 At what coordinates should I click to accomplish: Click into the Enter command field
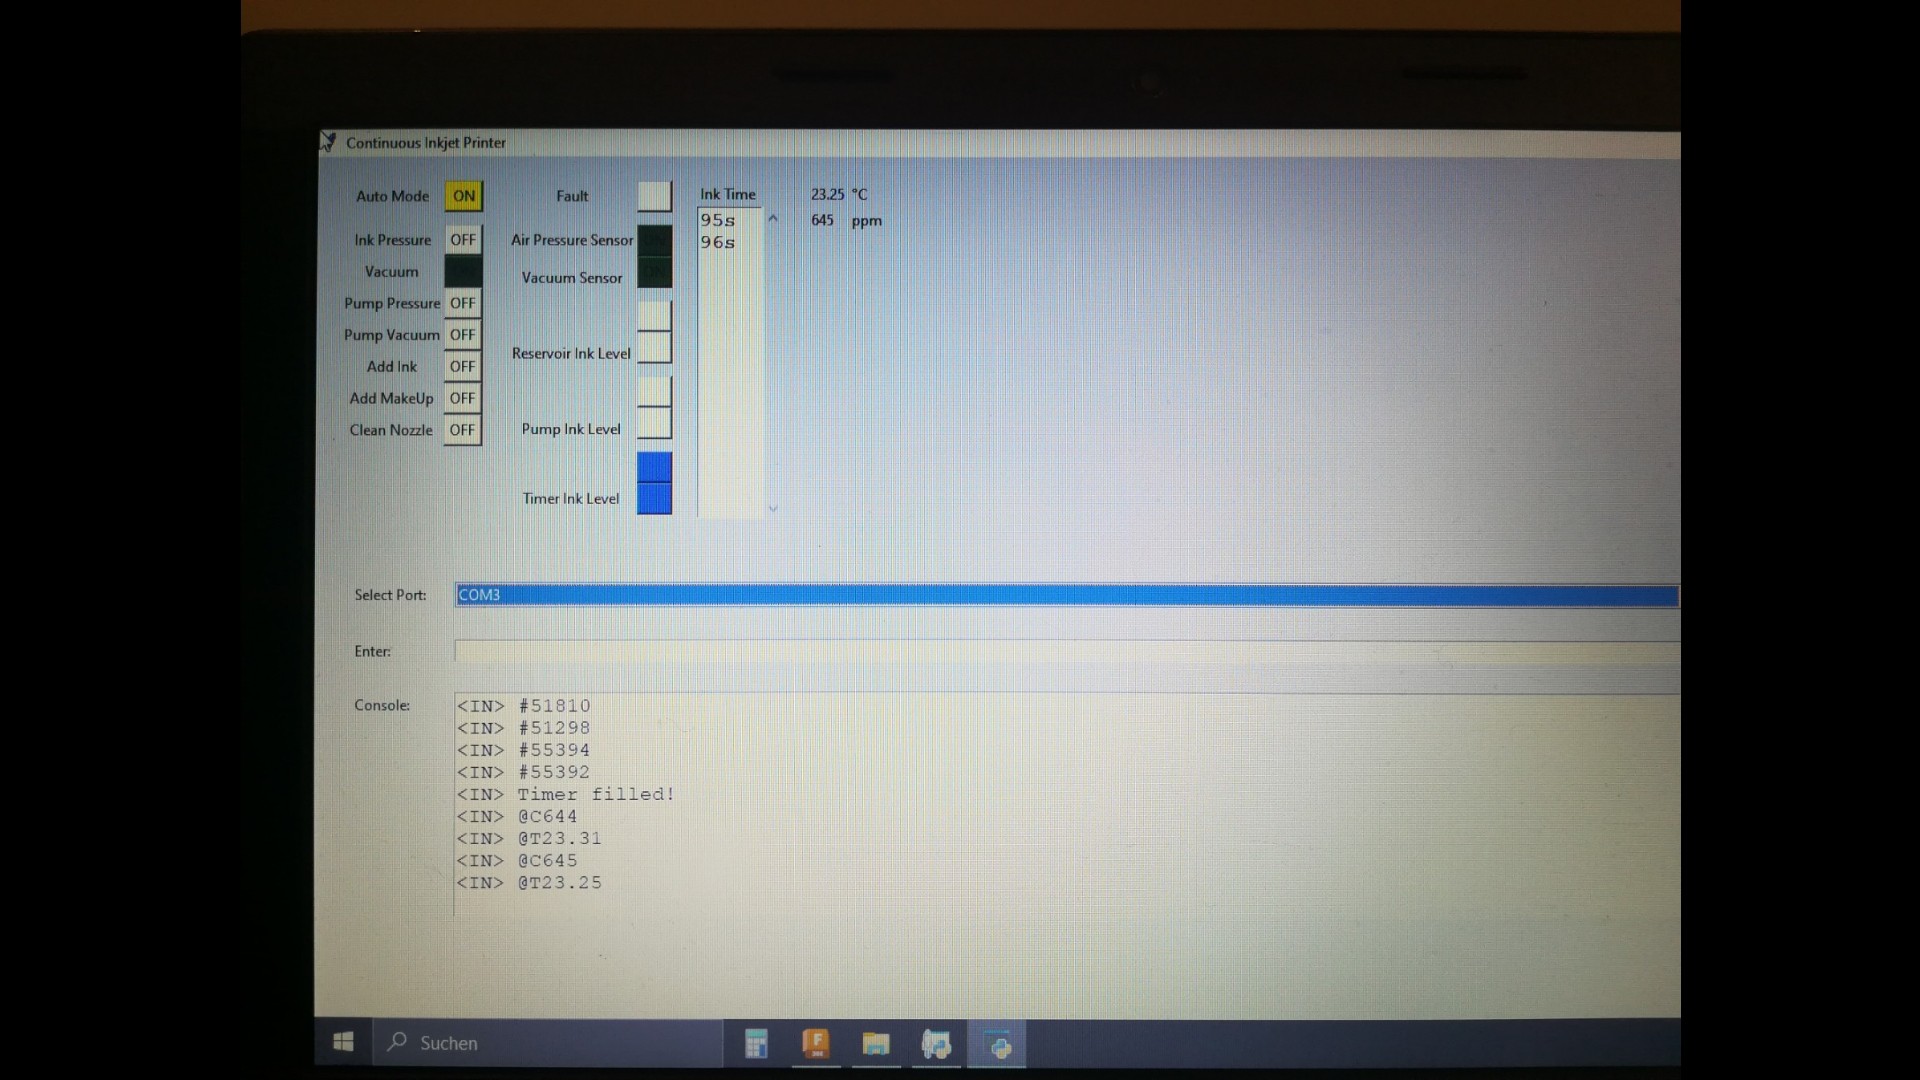pyautogui.click(x=1066, y=651)
